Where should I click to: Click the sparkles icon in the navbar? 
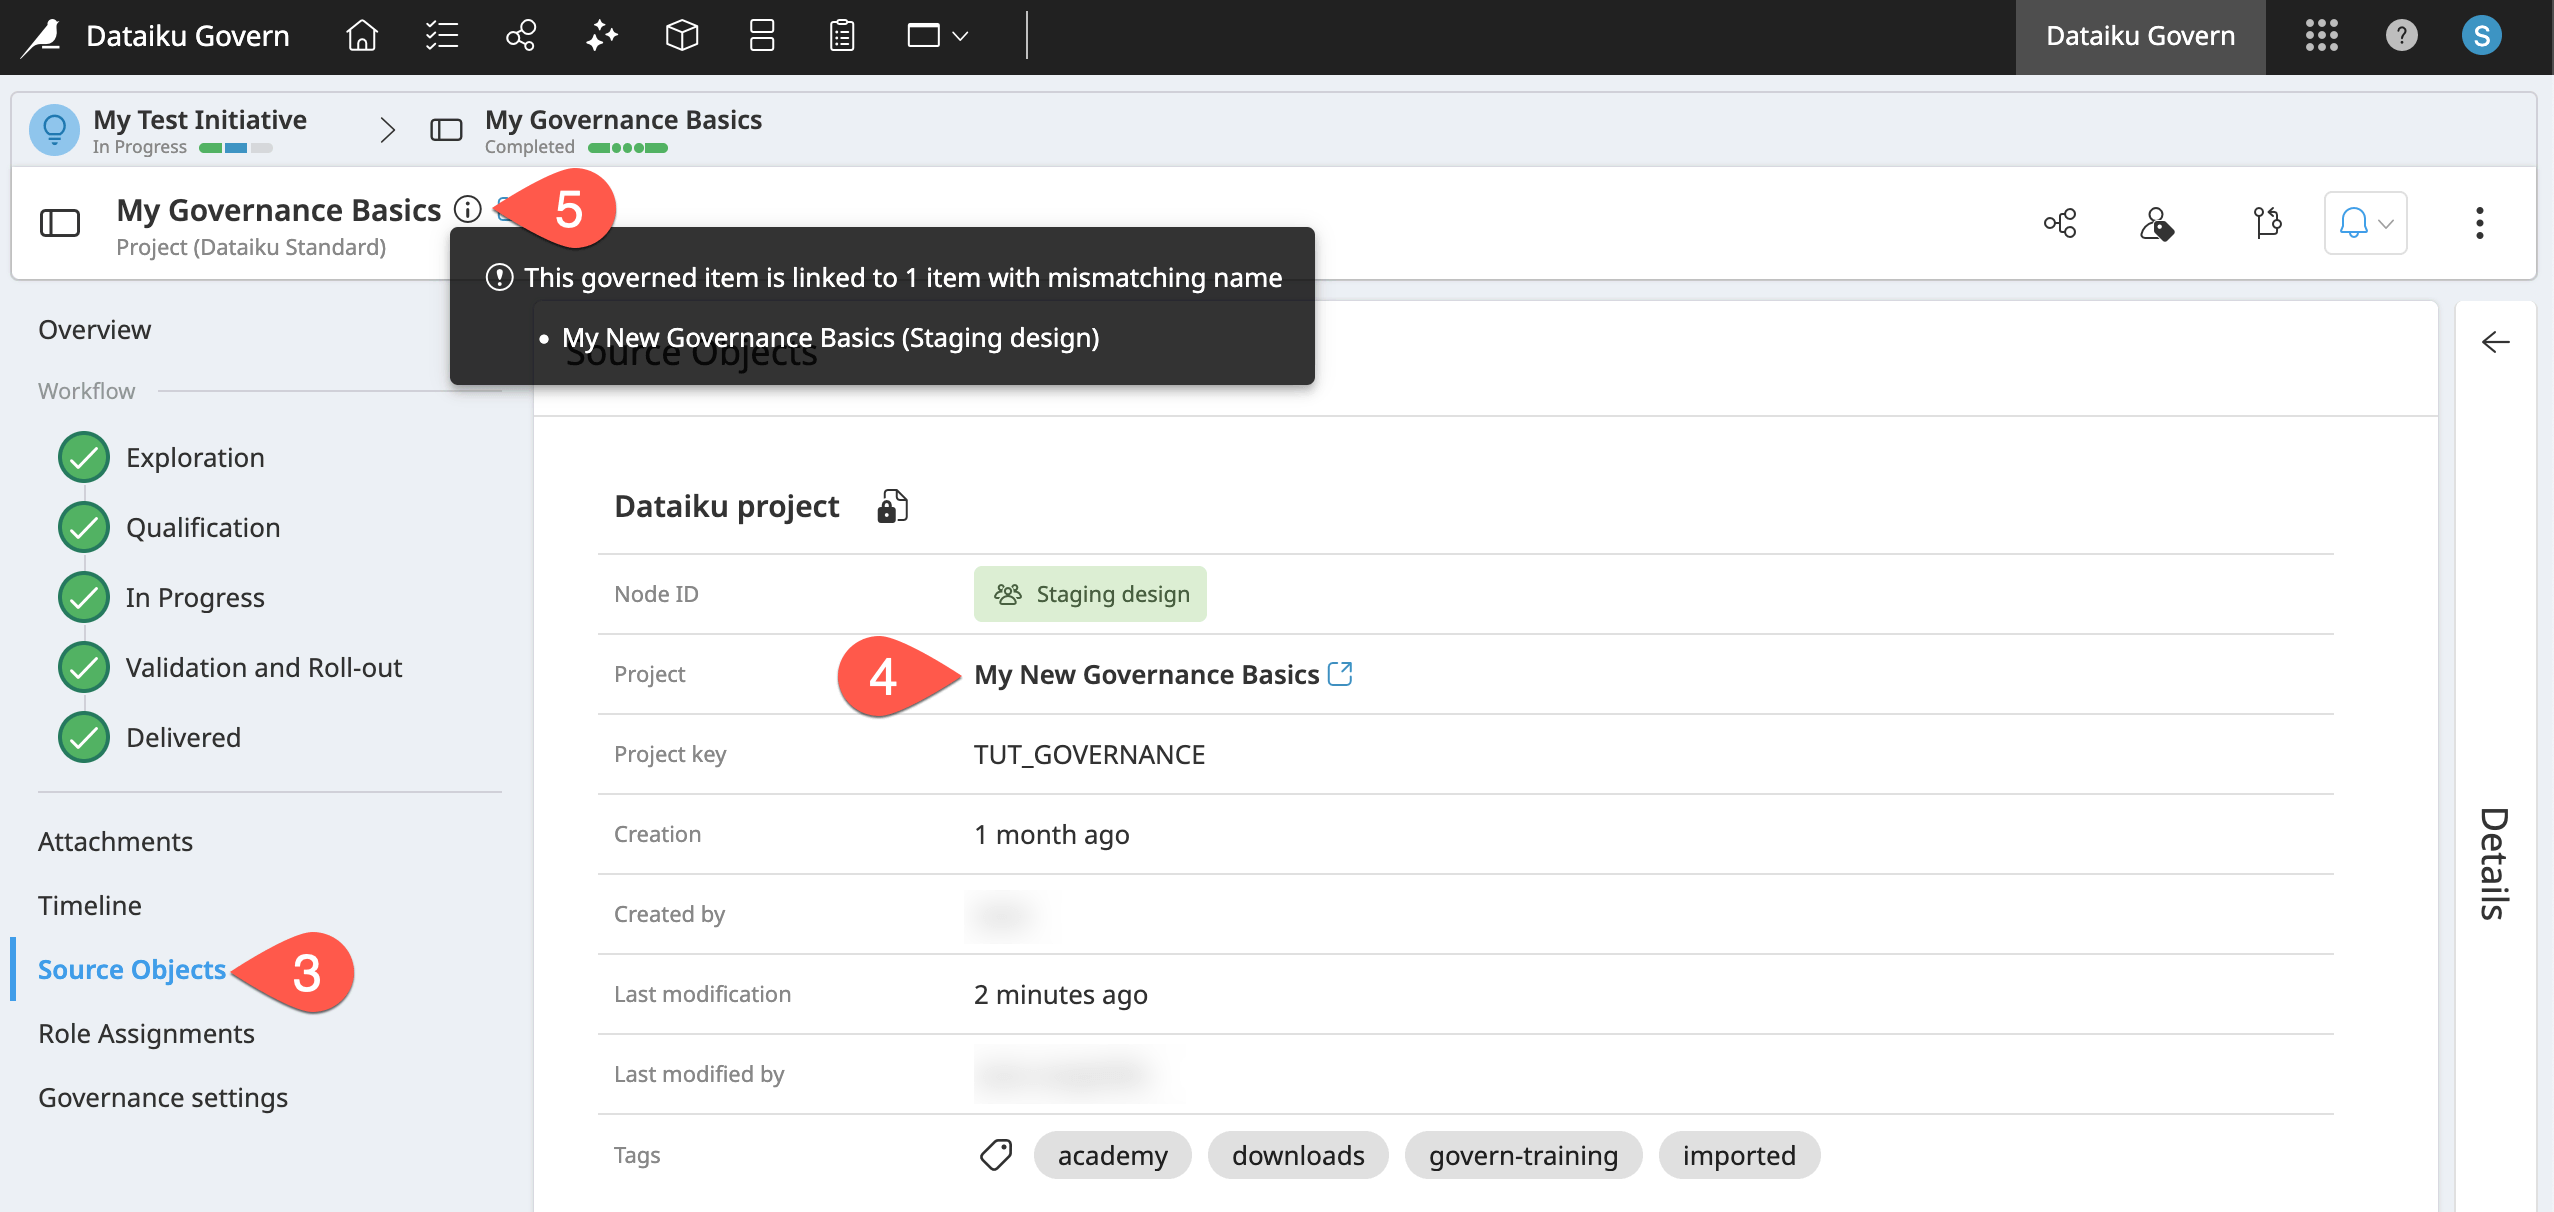tap(600, 36)
